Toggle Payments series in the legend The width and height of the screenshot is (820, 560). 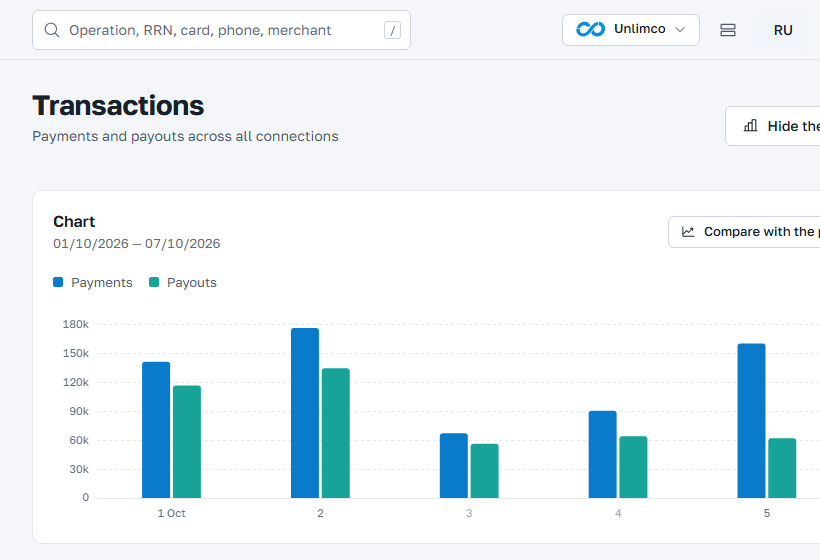[x=93, y=282]
